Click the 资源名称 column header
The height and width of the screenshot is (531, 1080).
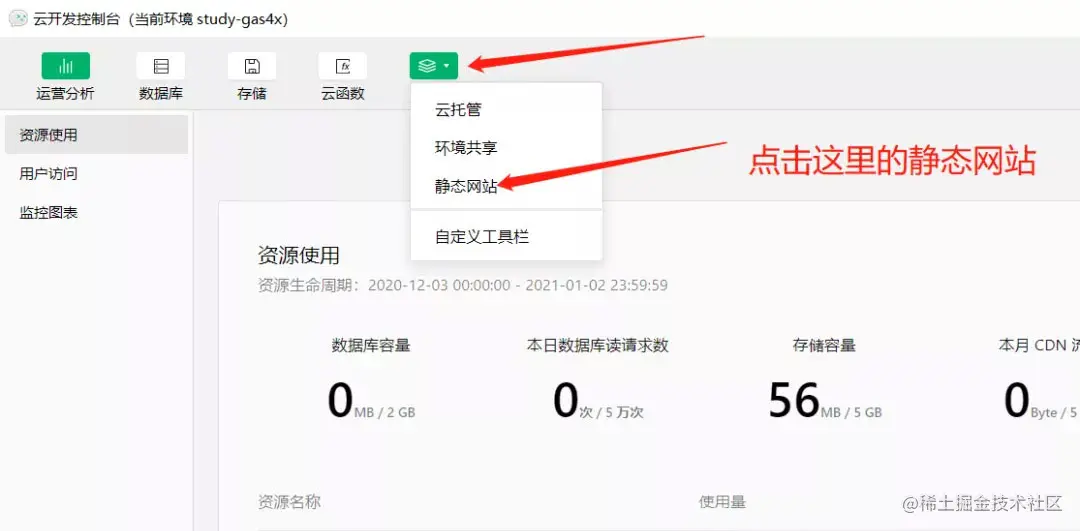click(289, 501)
